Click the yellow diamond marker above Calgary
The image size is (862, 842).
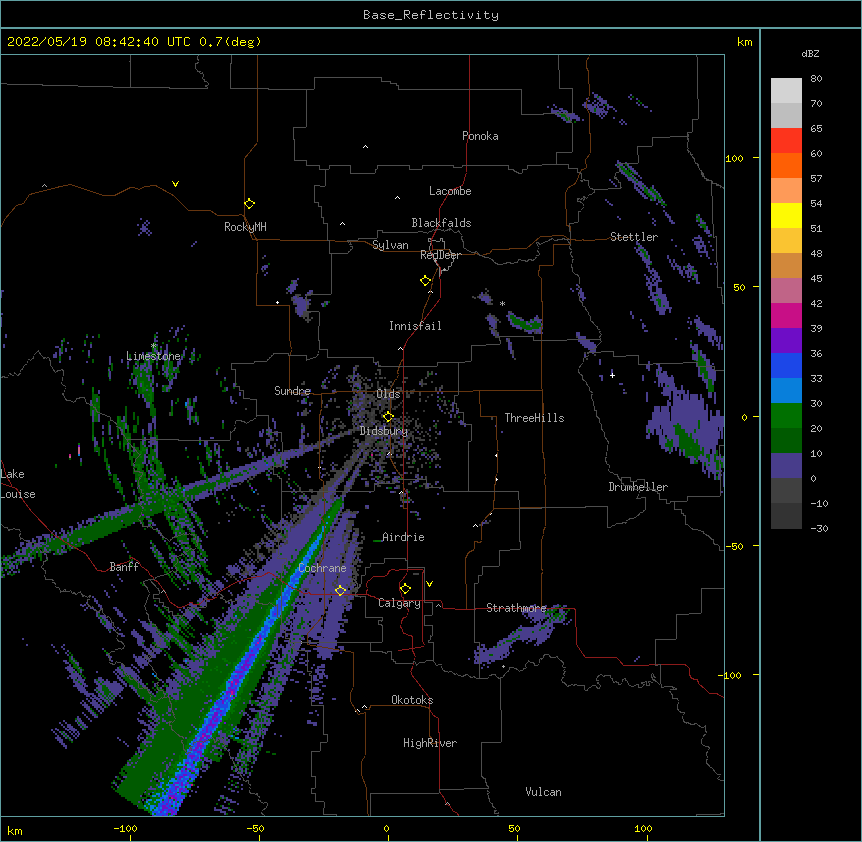[405, 589]
